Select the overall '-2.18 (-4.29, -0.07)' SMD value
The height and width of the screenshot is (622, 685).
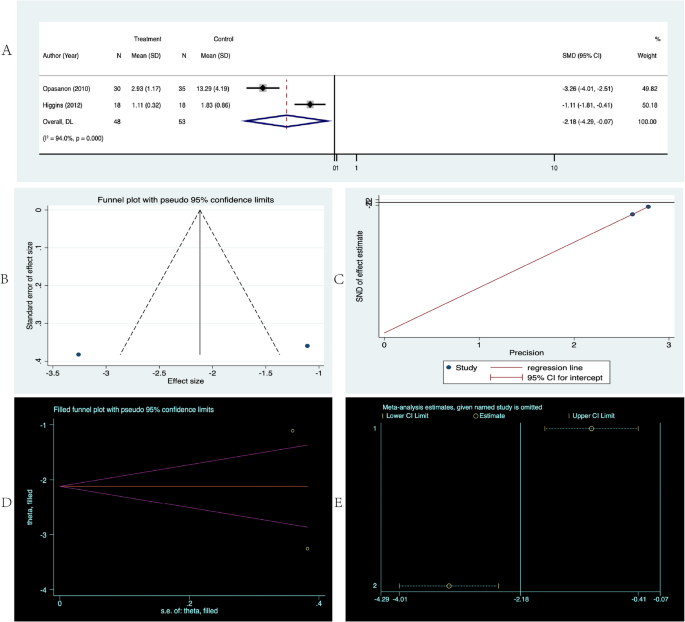587,122
